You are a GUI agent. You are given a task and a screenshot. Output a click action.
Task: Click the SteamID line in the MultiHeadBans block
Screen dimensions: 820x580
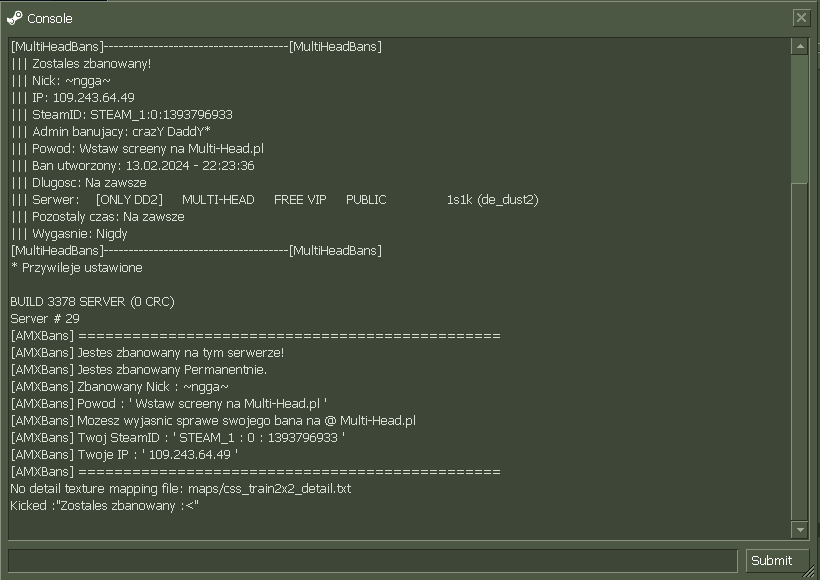click(x=121, y=115)
